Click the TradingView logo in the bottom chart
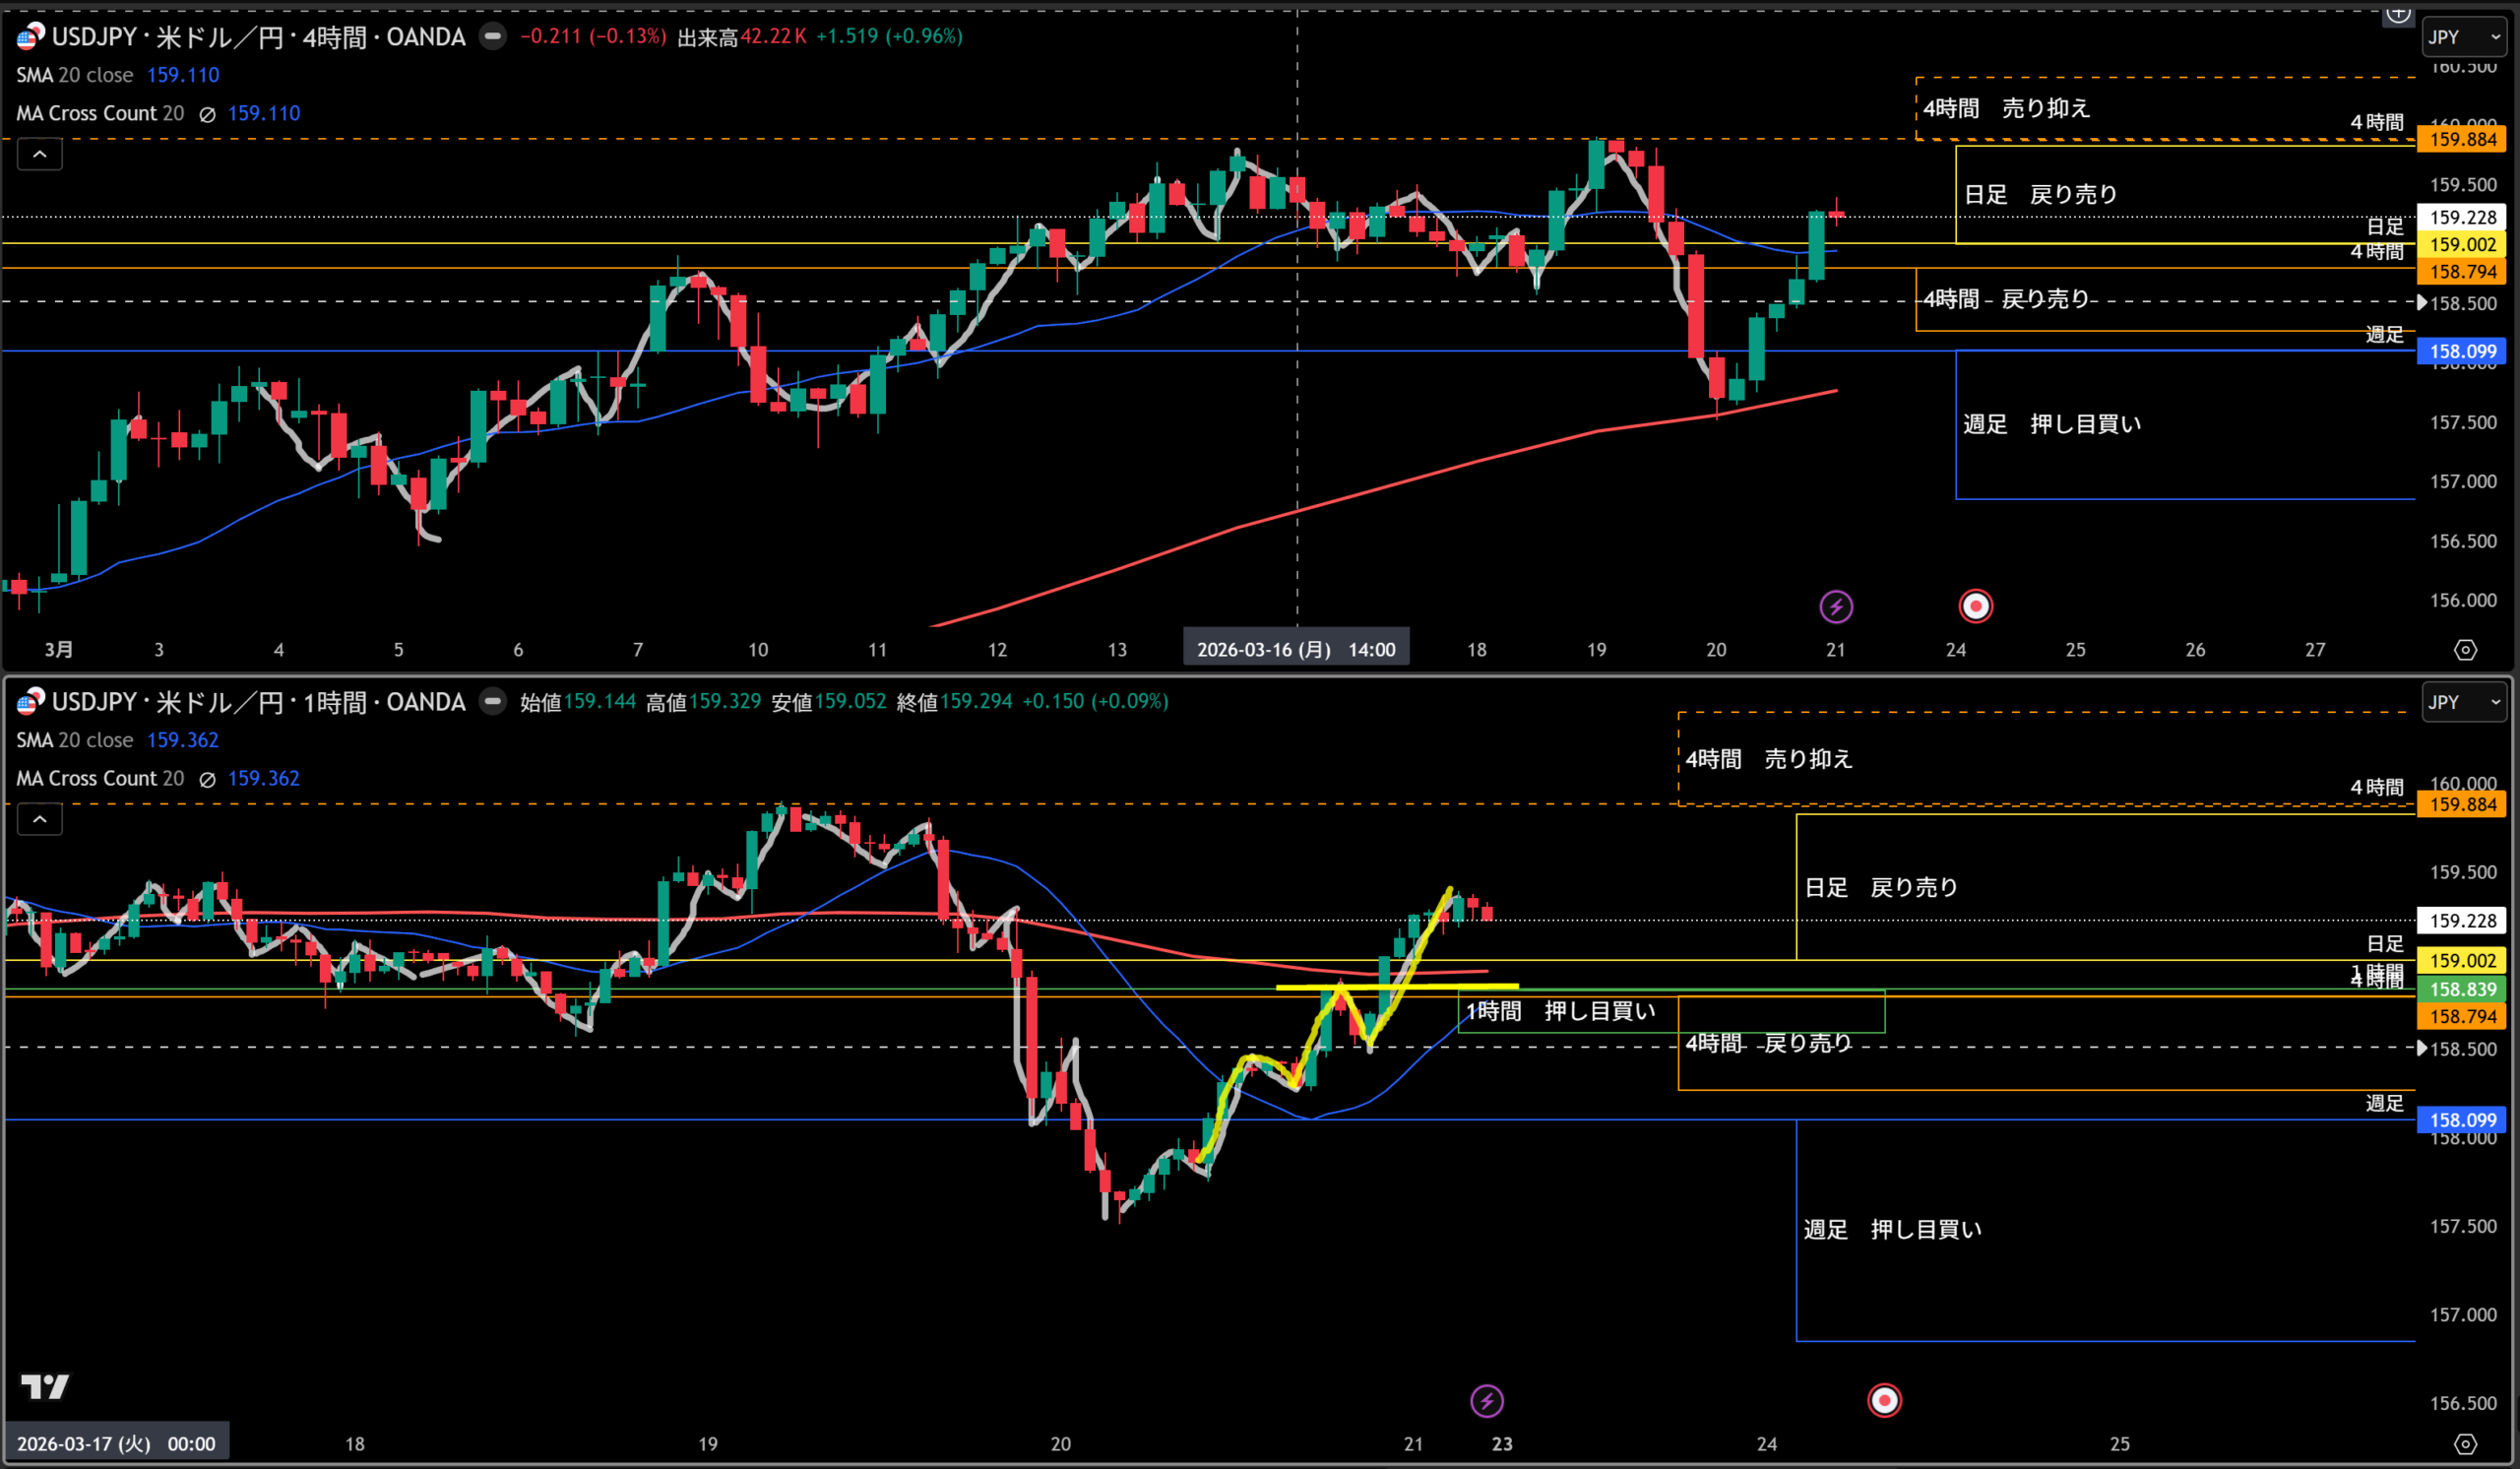Viewport: 2520px width, 1469px height. pos(45,1386)
